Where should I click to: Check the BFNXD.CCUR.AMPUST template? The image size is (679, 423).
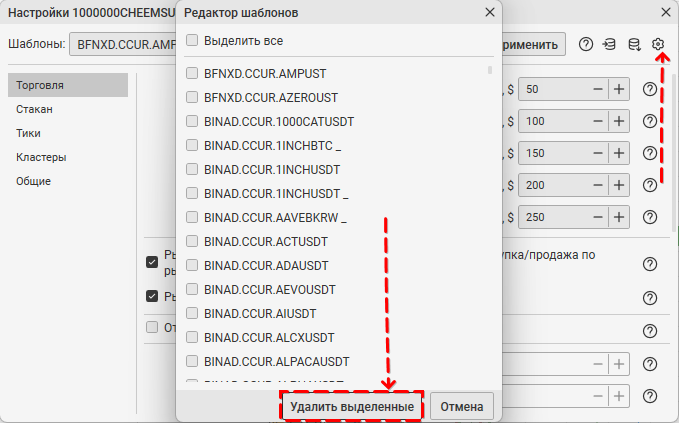[192, 73]
